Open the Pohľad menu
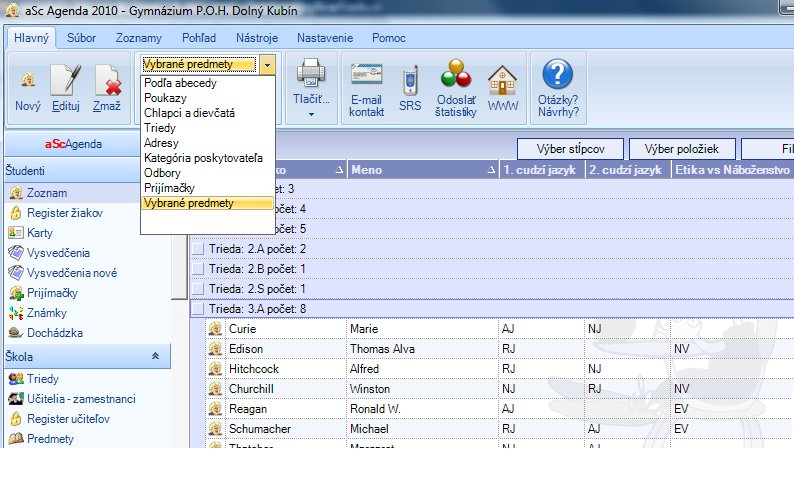 [199, 38]
